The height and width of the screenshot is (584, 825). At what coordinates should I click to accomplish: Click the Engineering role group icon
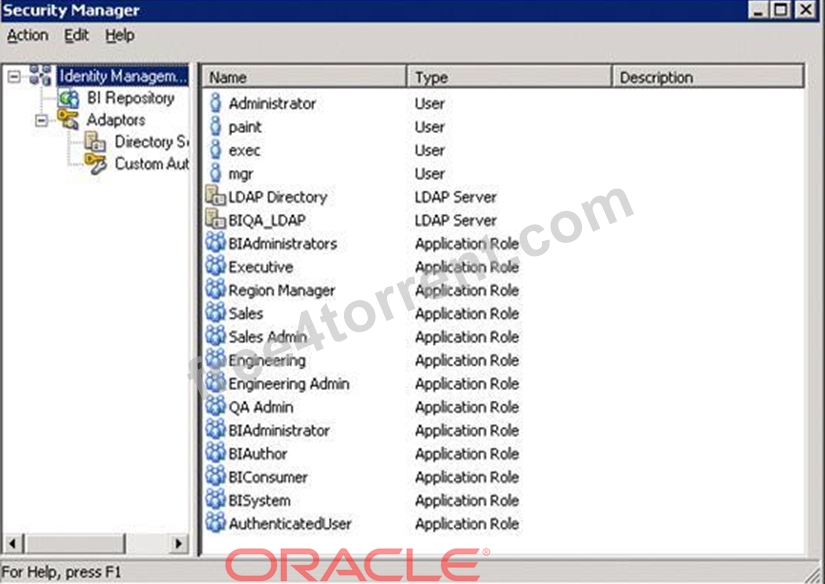(215, 359)
